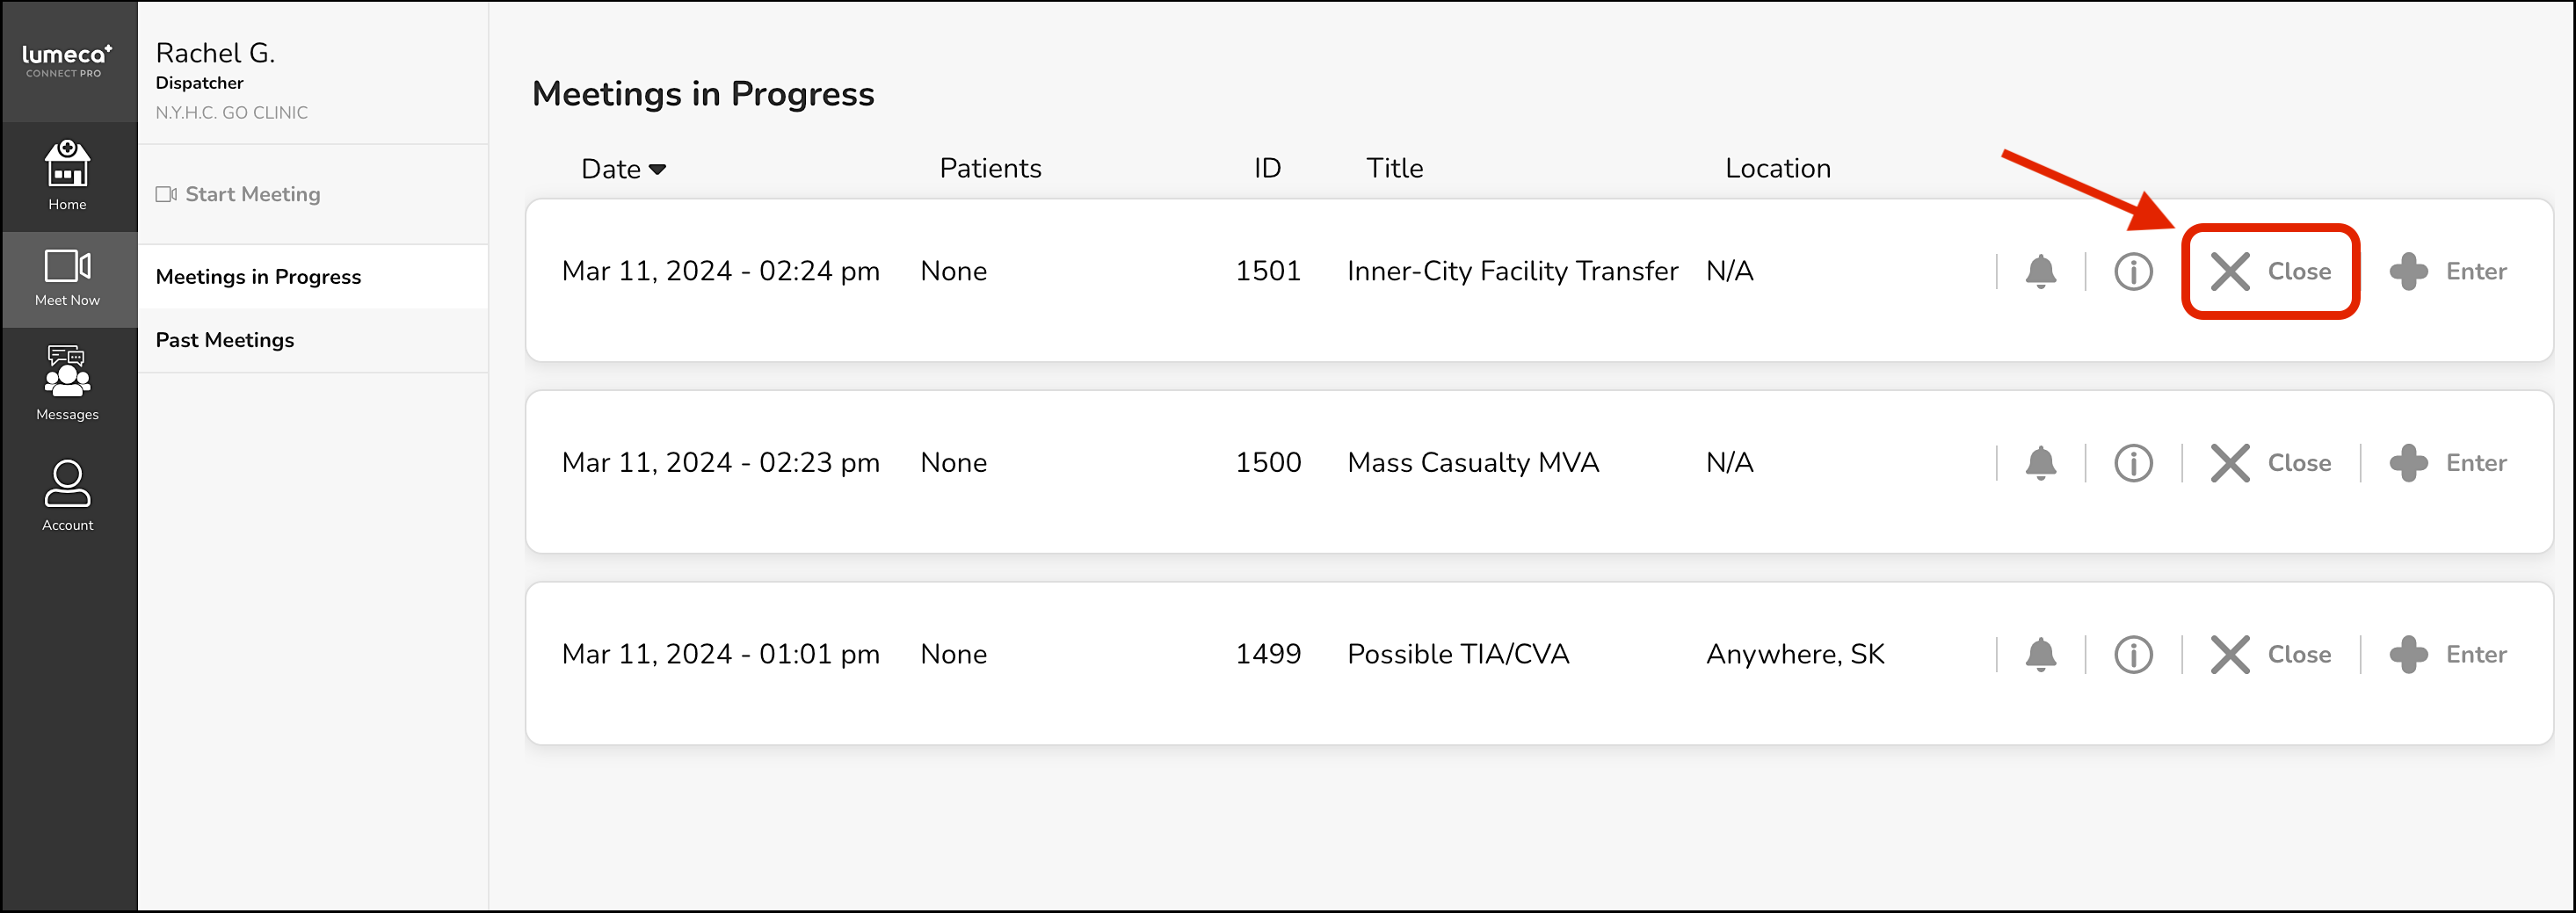2576x913 pixels.
Task: Click the bell icon for meeting 1501
Action: point(2040,272)
